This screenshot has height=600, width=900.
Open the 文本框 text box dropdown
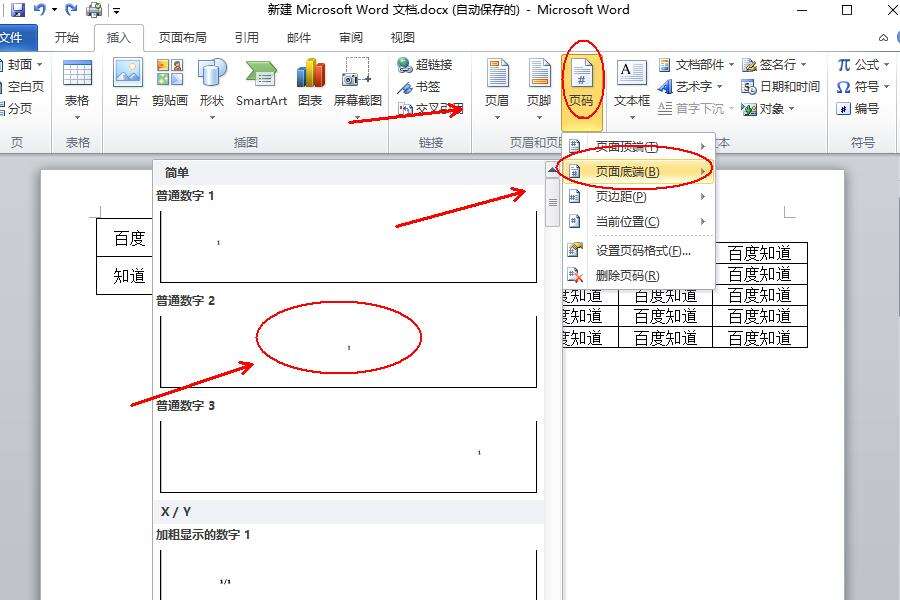pyautogui.click(x=632, y=89)
